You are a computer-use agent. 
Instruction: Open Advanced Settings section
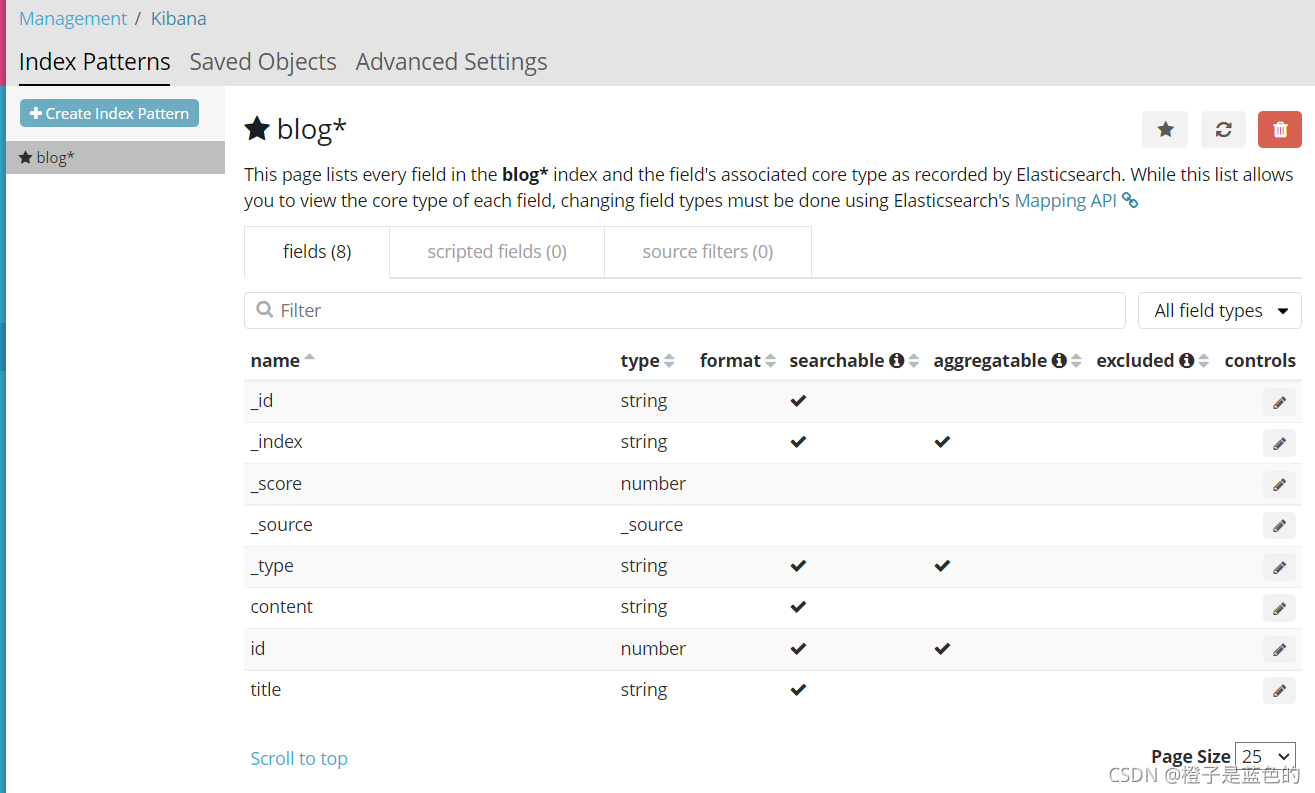[x=451, y=62]
